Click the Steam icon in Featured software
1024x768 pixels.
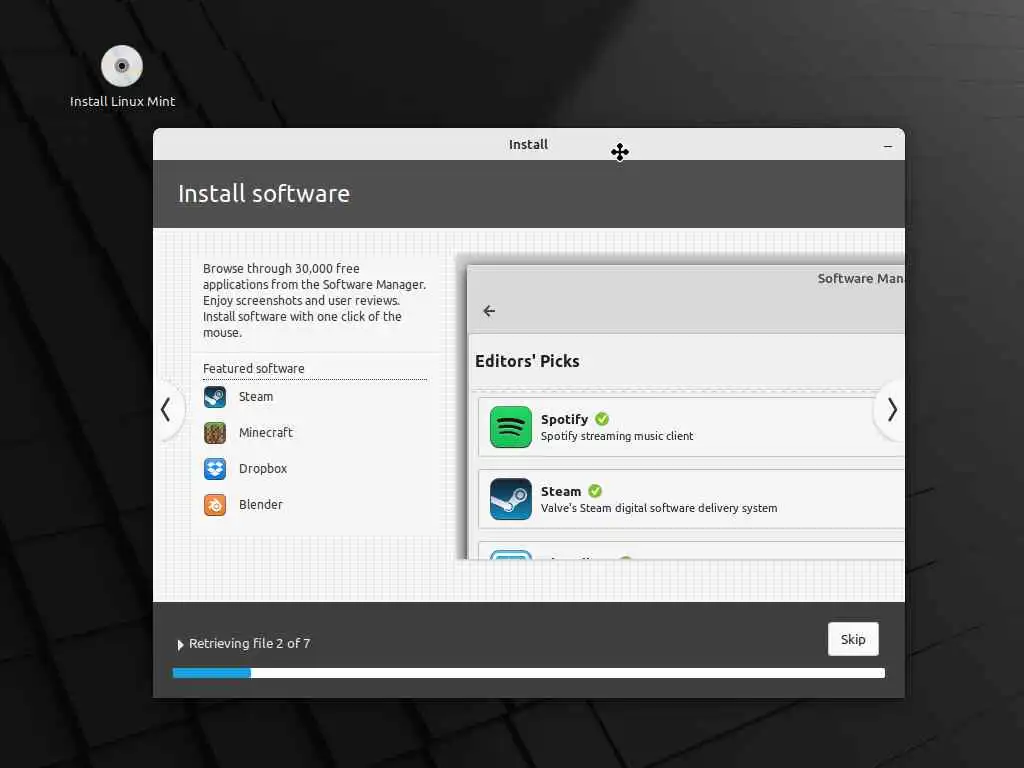[x=215, y=397]
